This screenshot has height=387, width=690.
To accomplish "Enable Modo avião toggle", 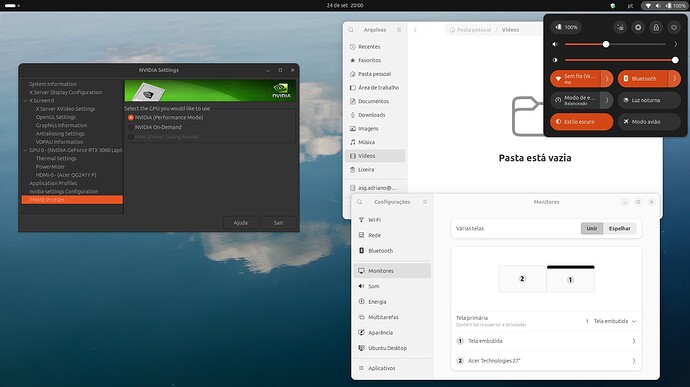I will tap(649, 122).
